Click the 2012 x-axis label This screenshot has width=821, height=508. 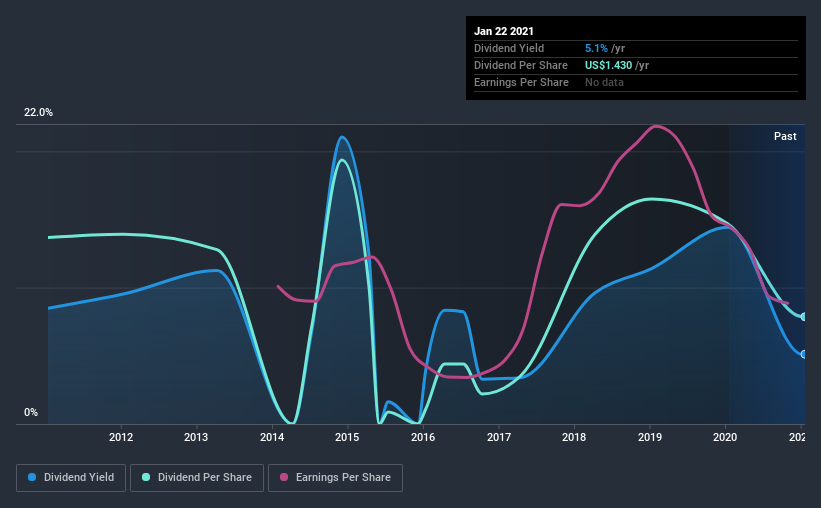(x=121, y=437)
